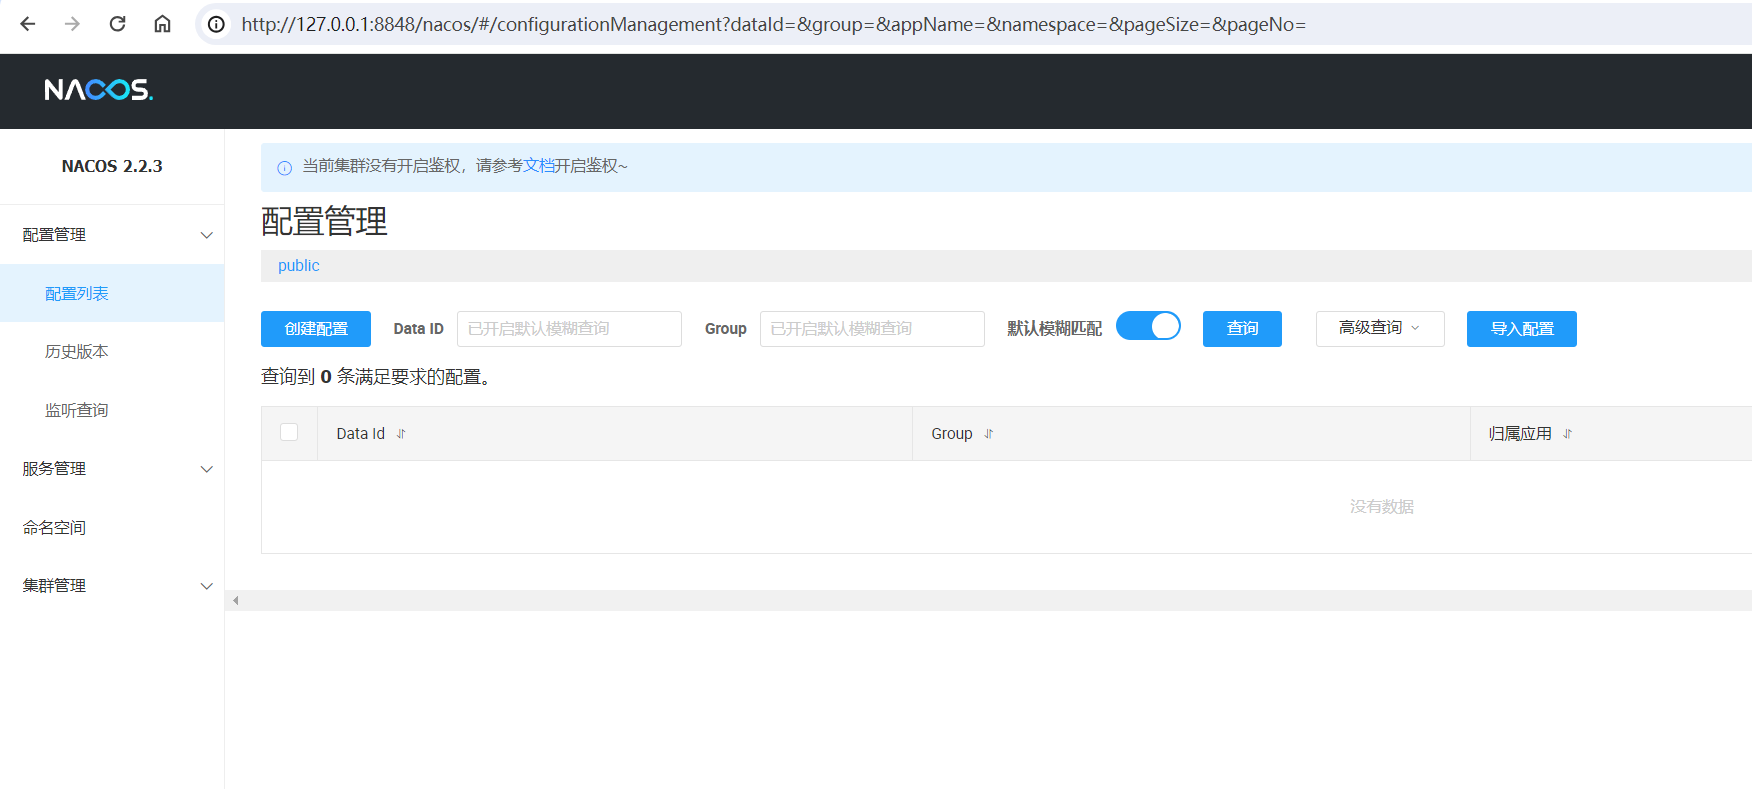Click the site info icon in address bar

pos(216,24)
